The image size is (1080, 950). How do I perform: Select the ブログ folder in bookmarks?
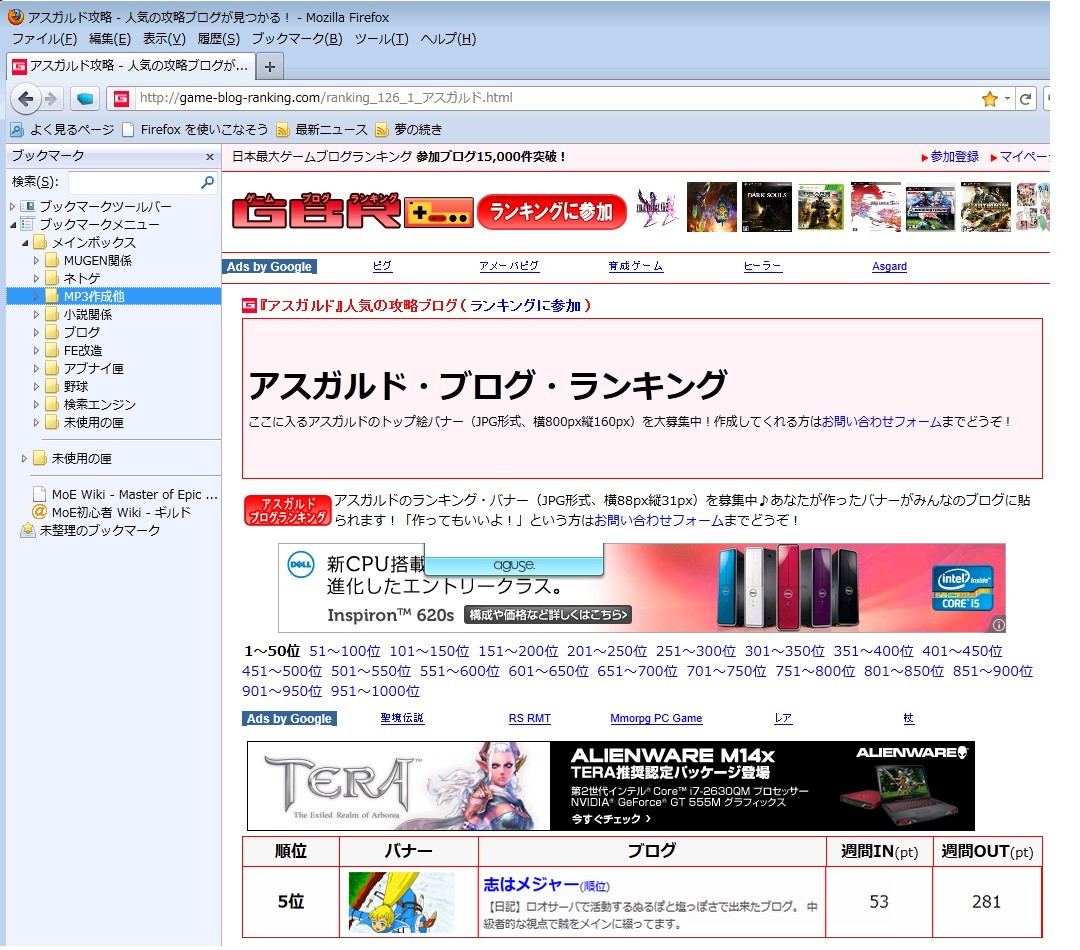(x=73, y=333)
